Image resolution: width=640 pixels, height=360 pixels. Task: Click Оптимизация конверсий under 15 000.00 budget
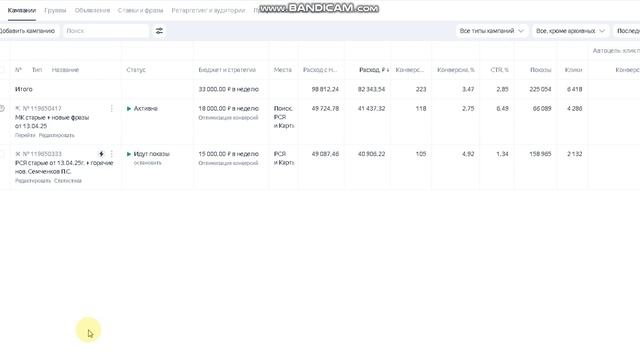click(228, 163)
